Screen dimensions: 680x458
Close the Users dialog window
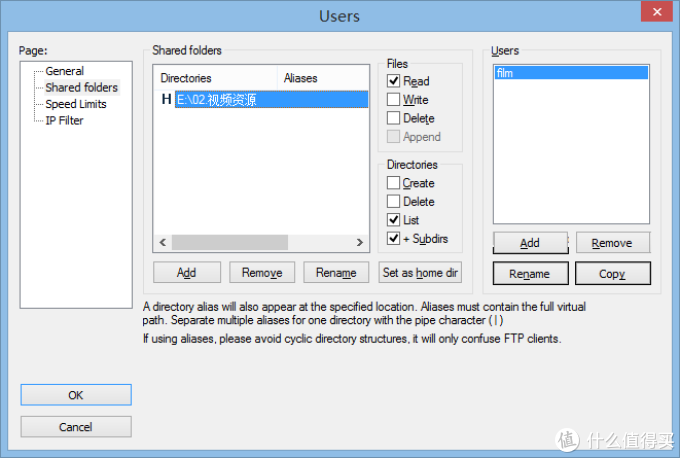tap(655, 16)
